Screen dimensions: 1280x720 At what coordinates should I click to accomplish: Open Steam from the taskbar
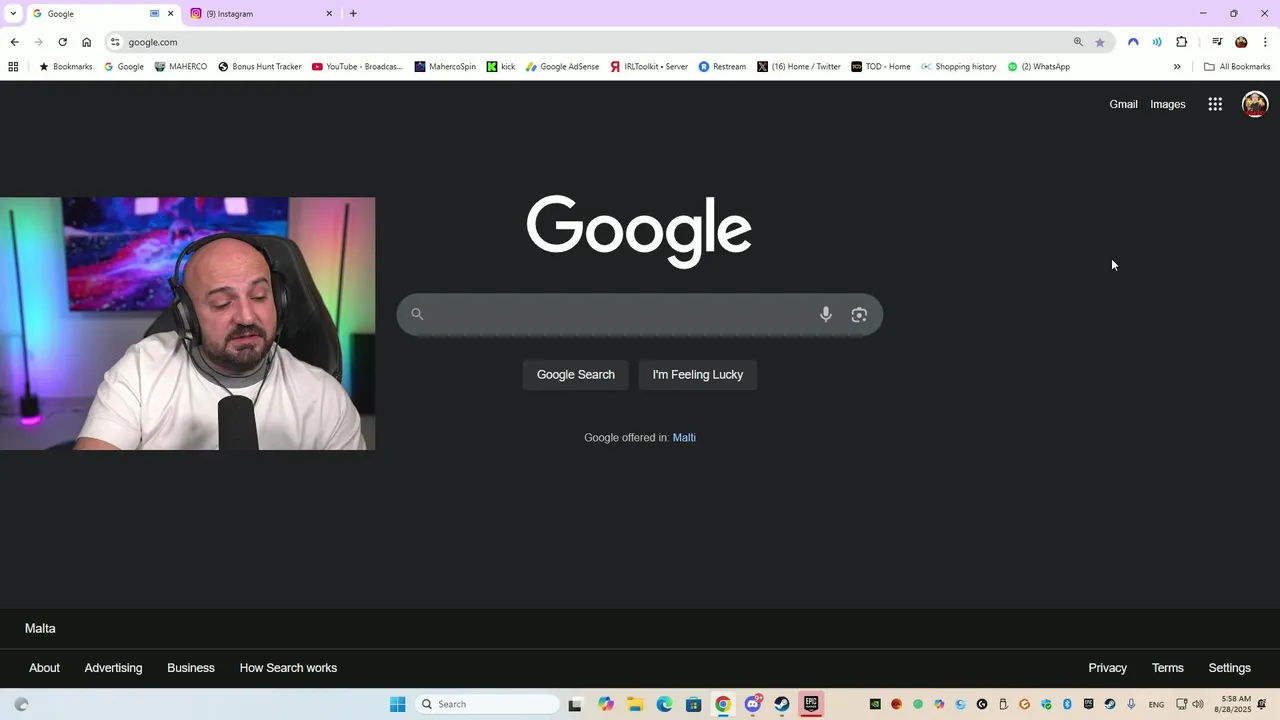tap(782, 704)
